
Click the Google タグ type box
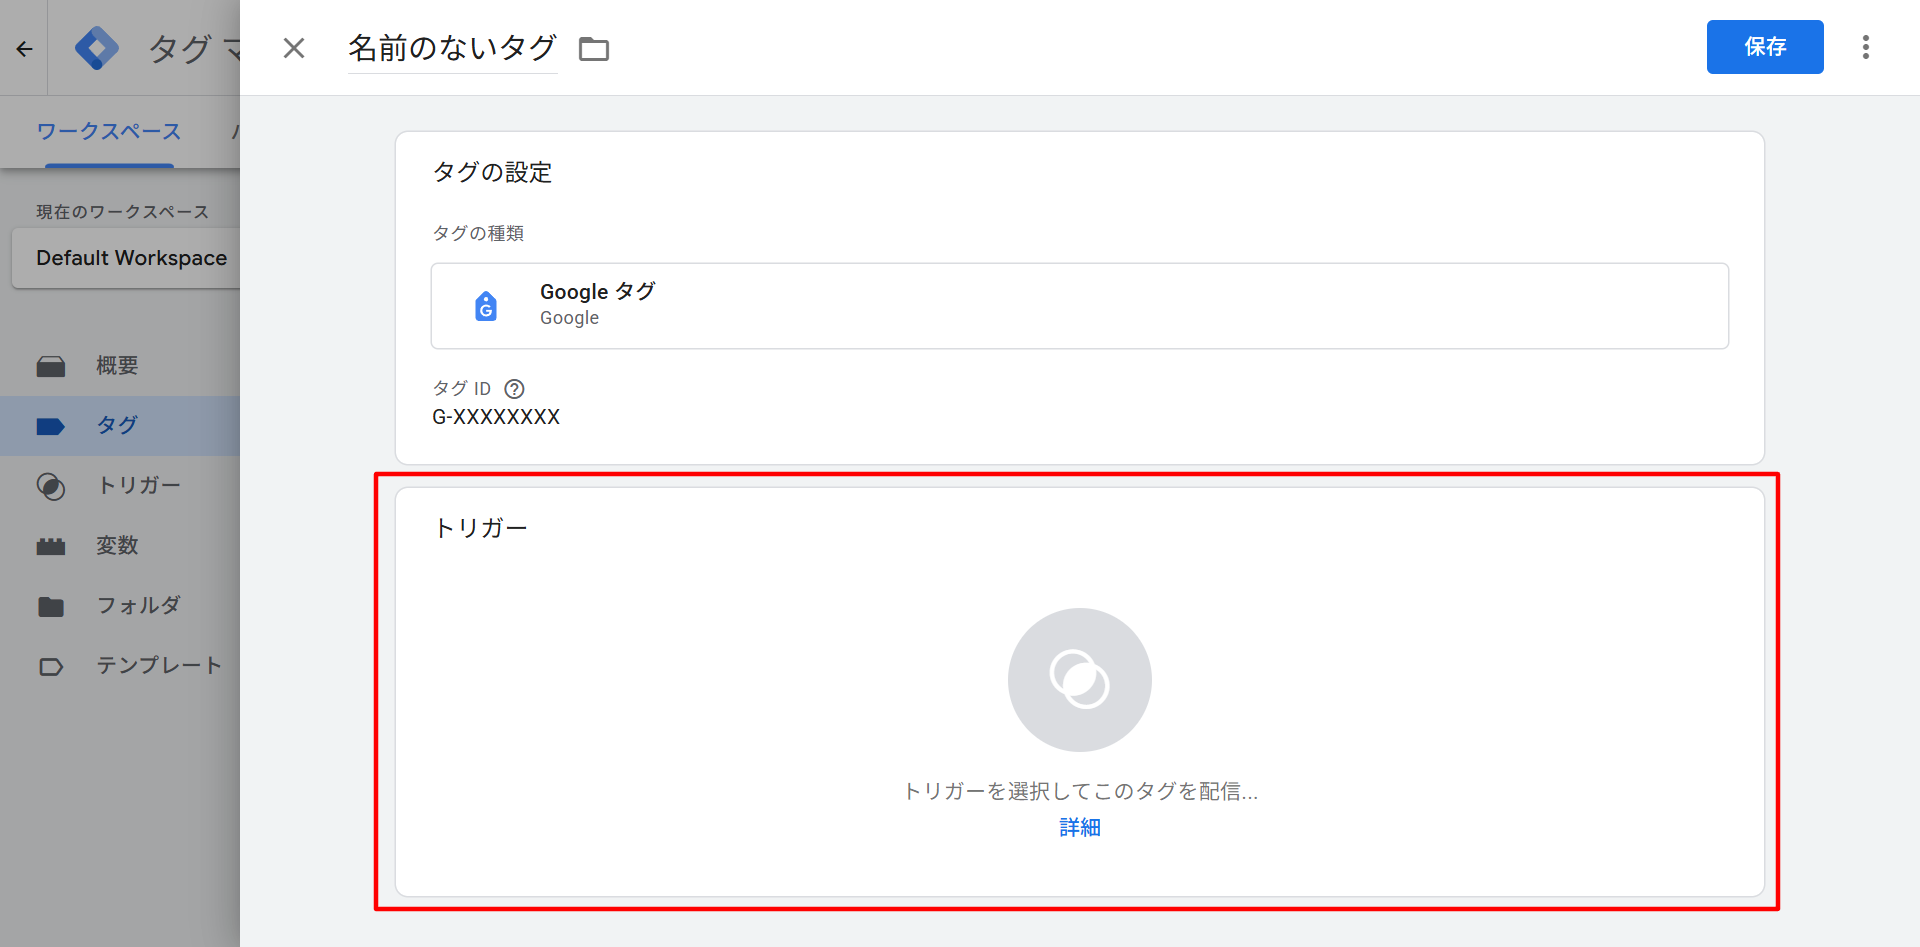point(1079,306)
